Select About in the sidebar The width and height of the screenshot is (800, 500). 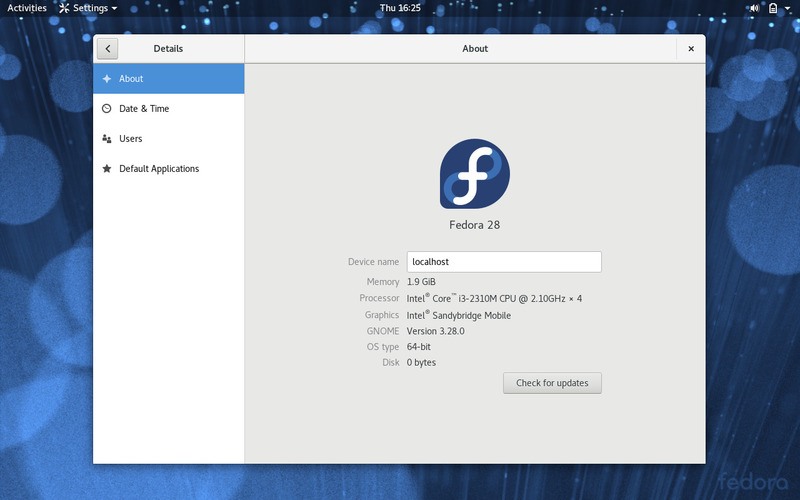(x=168, y=79)
